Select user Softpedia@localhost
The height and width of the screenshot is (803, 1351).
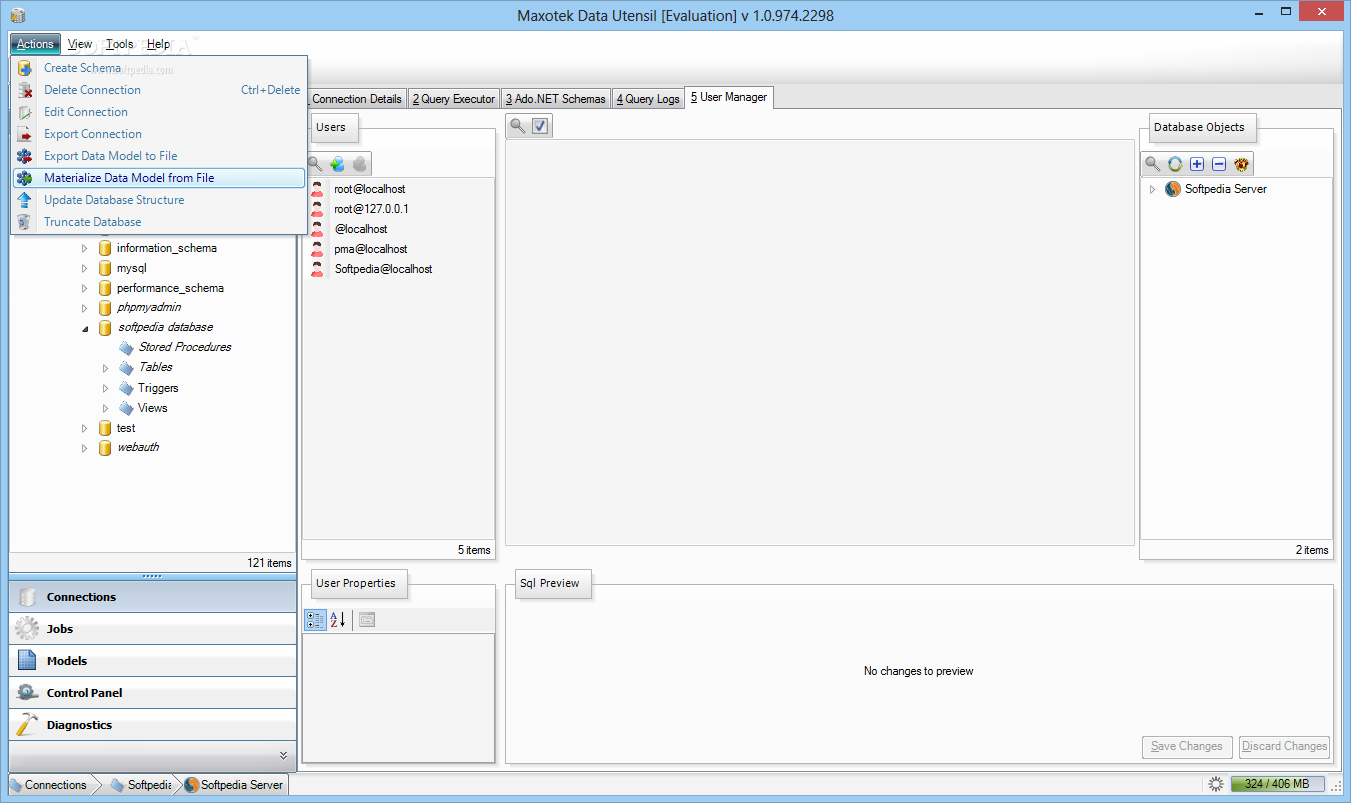pyautogui.click(x=383, y=269)
